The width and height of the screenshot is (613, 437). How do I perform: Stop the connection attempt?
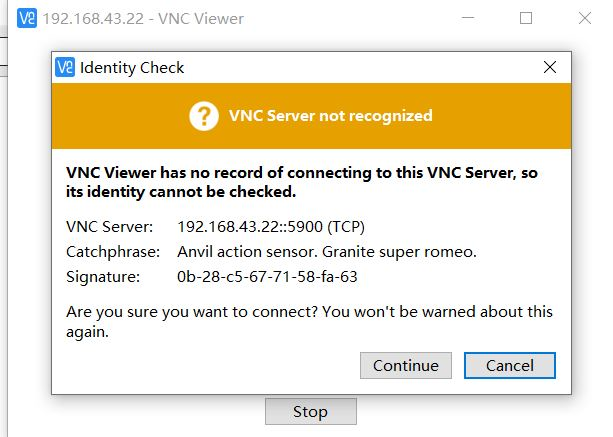tap(311, 411)
